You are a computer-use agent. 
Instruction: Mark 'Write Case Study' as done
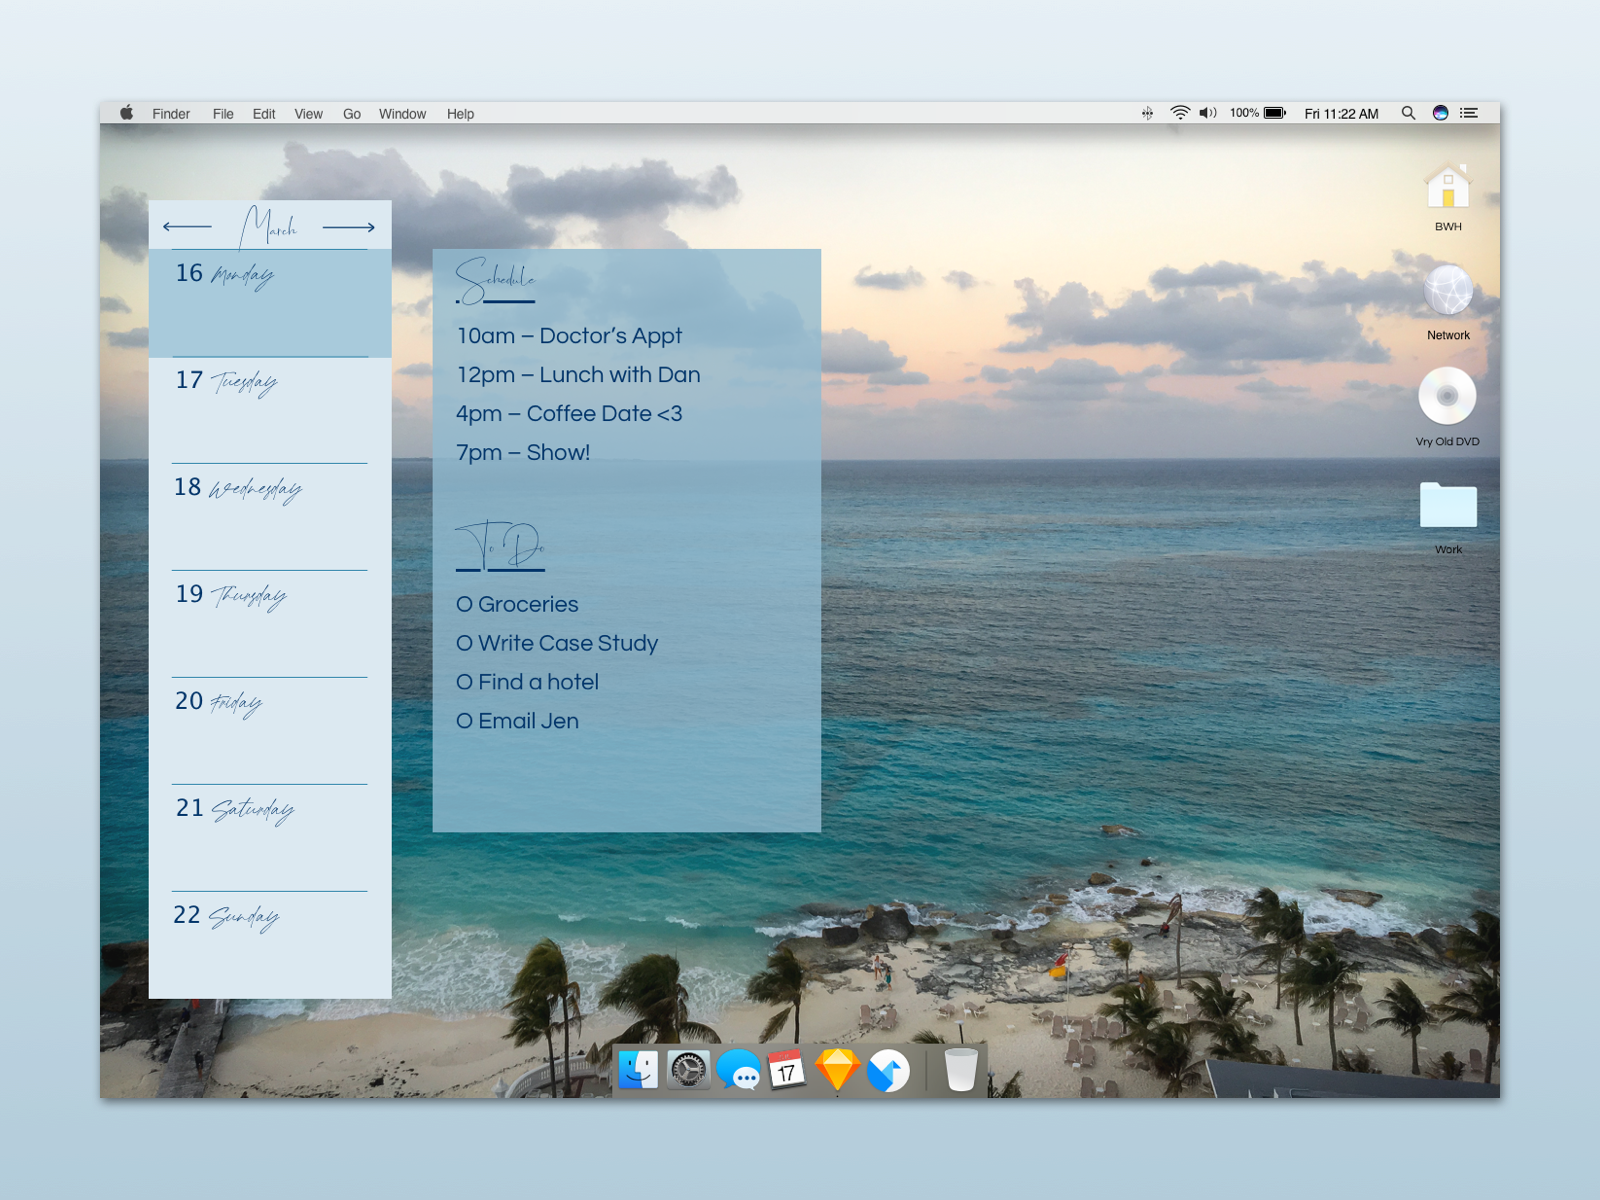463,643
